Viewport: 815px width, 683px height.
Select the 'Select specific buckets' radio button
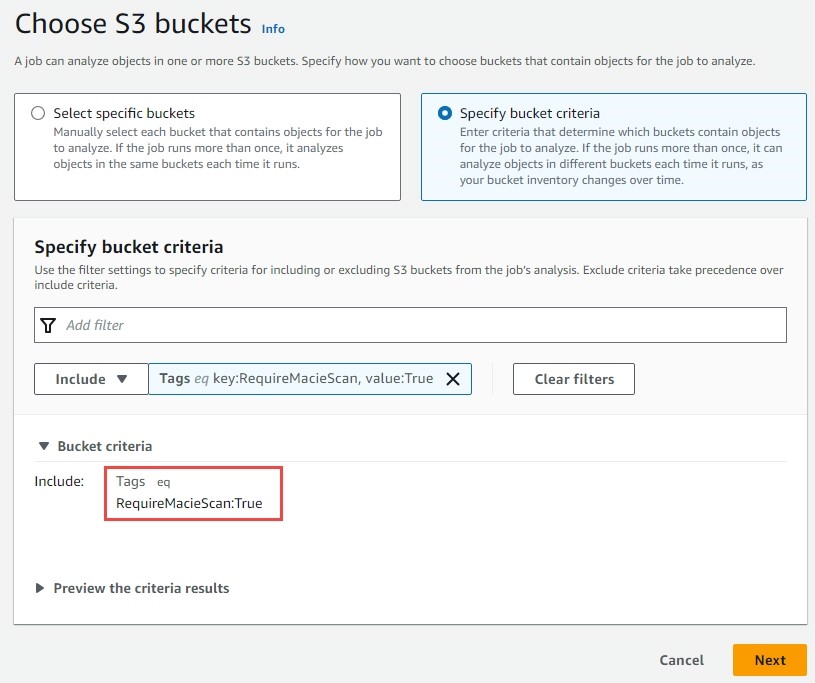(38, 113)
